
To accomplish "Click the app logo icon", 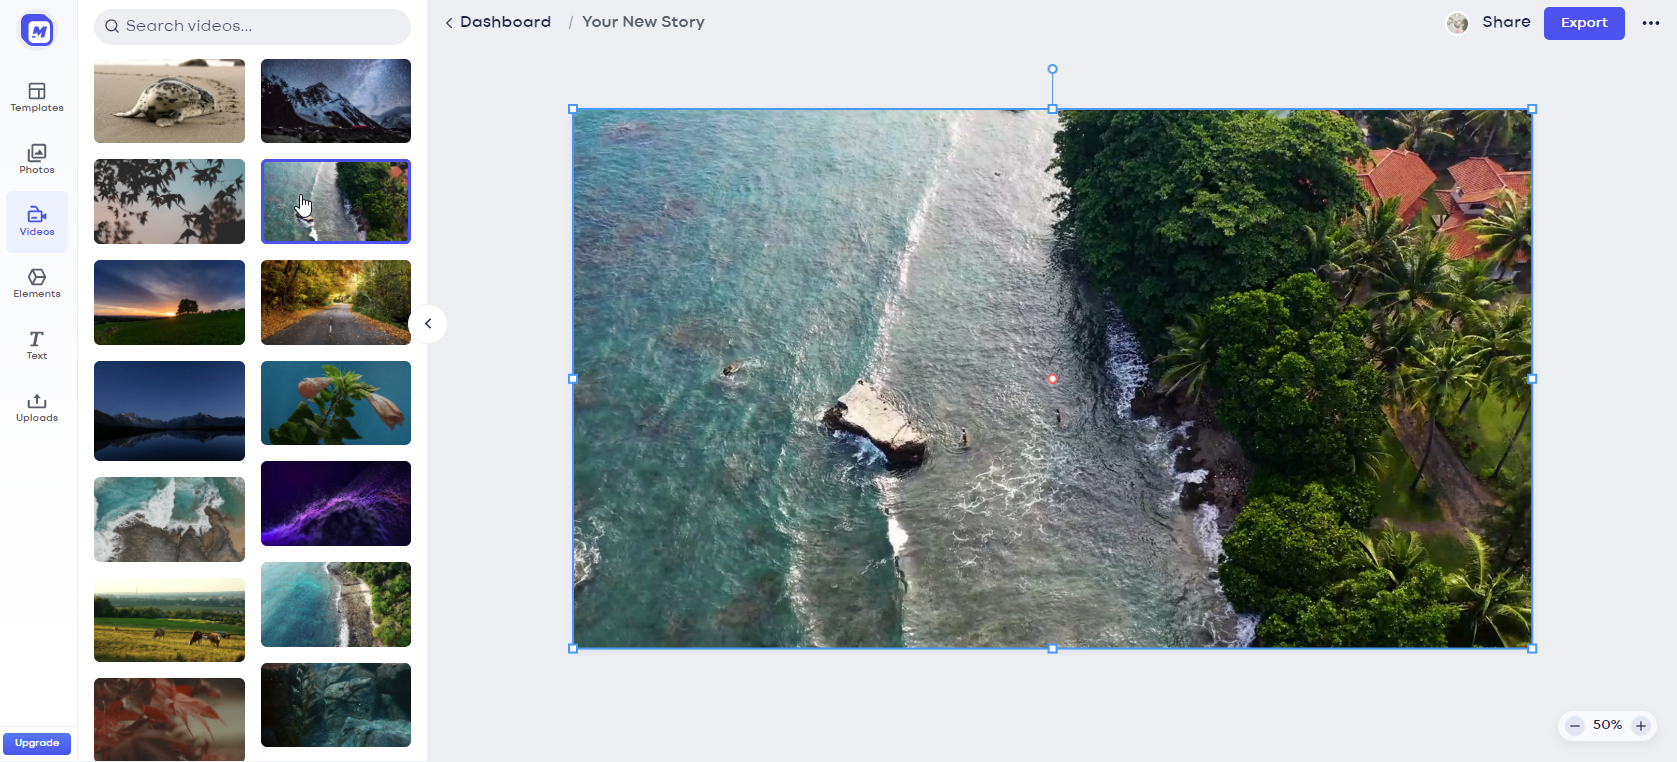I will click(x=37, y=31).
